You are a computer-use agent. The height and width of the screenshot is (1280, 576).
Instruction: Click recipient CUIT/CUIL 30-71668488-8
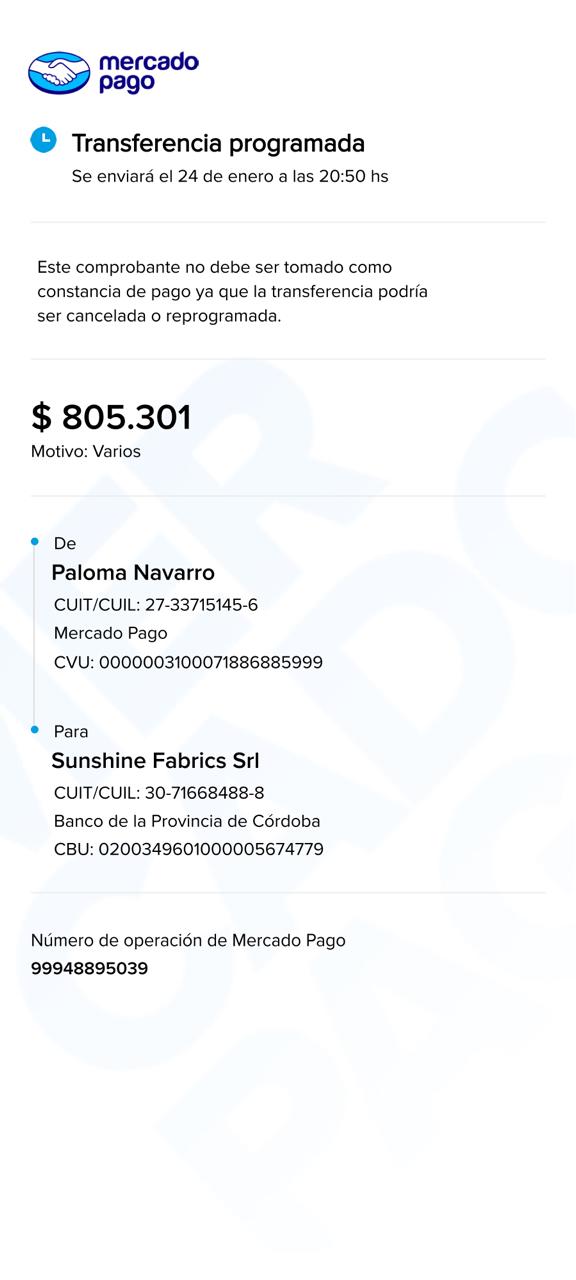click(159, 793)
